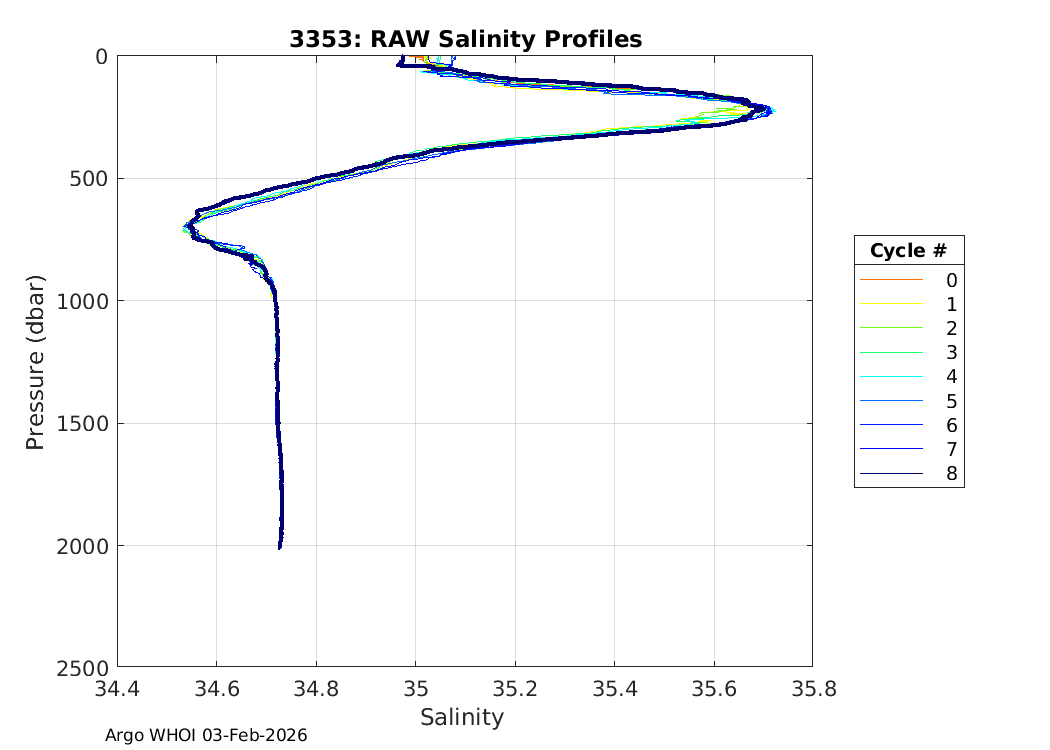Click the 2000 tick on pressure axis
Screen dimensions: 1050x750
tap(86, 546)
